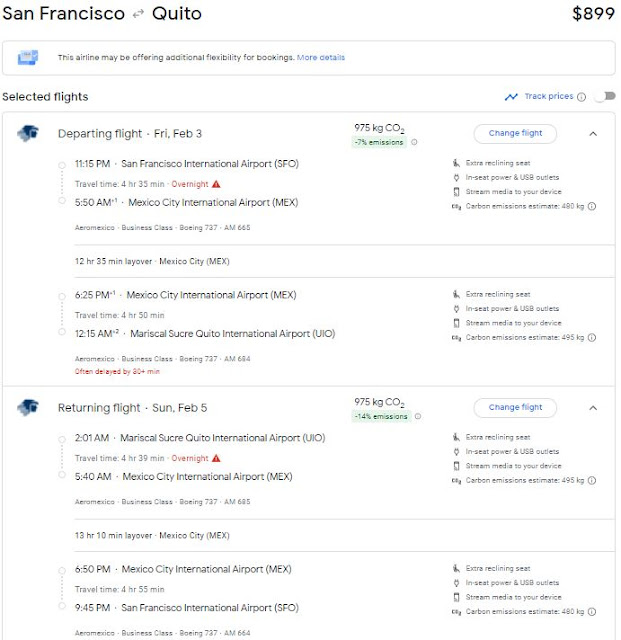Click Change flight for the departing flight
This screenshot has width=621, height=640.
pos(515,133)
